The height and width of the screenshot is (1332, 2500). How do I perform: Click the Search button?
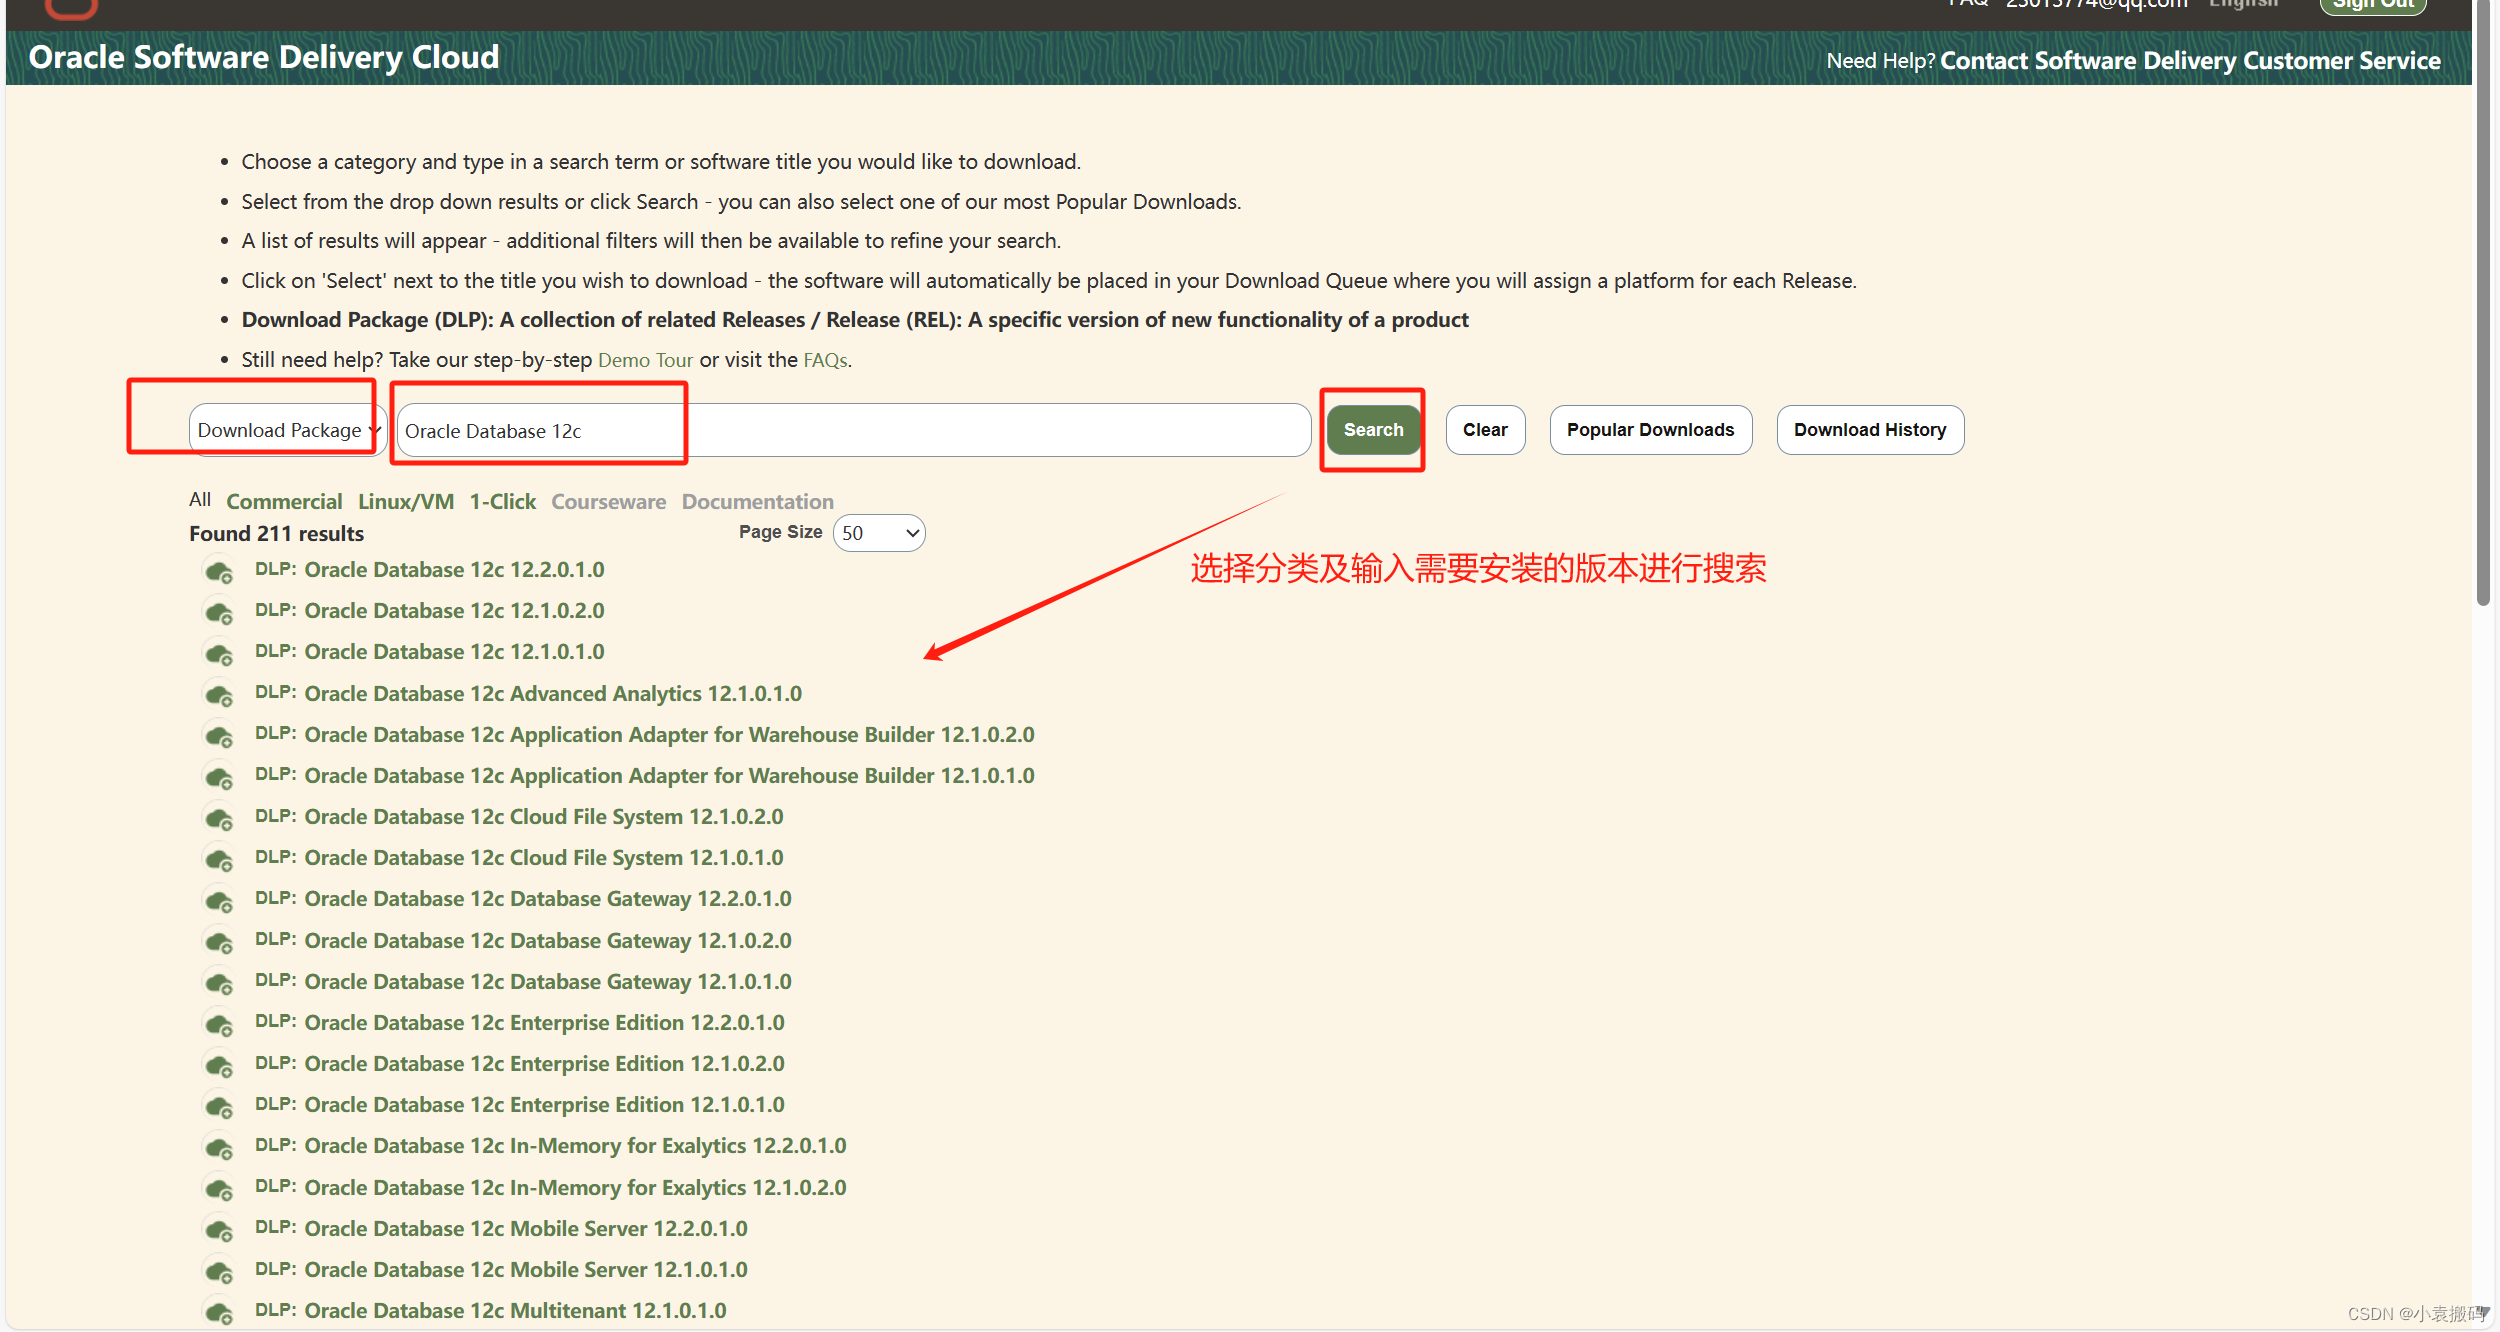pos(1372,429)
